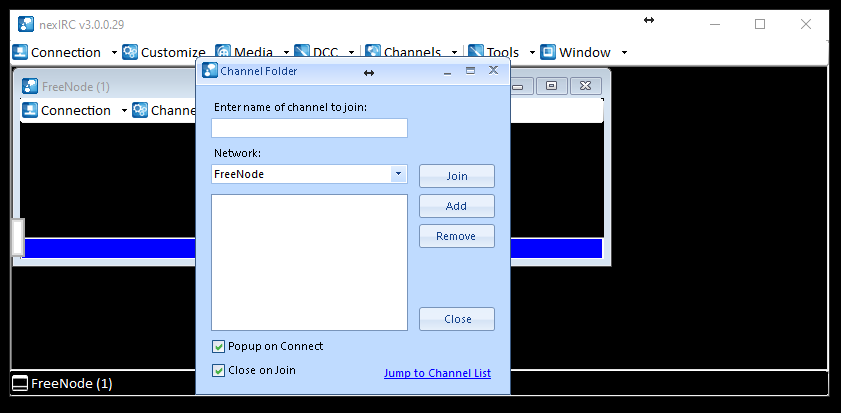841x413 pixels.
Task: Toggle the Close on Join checkbox
Action: pos(218,371)
